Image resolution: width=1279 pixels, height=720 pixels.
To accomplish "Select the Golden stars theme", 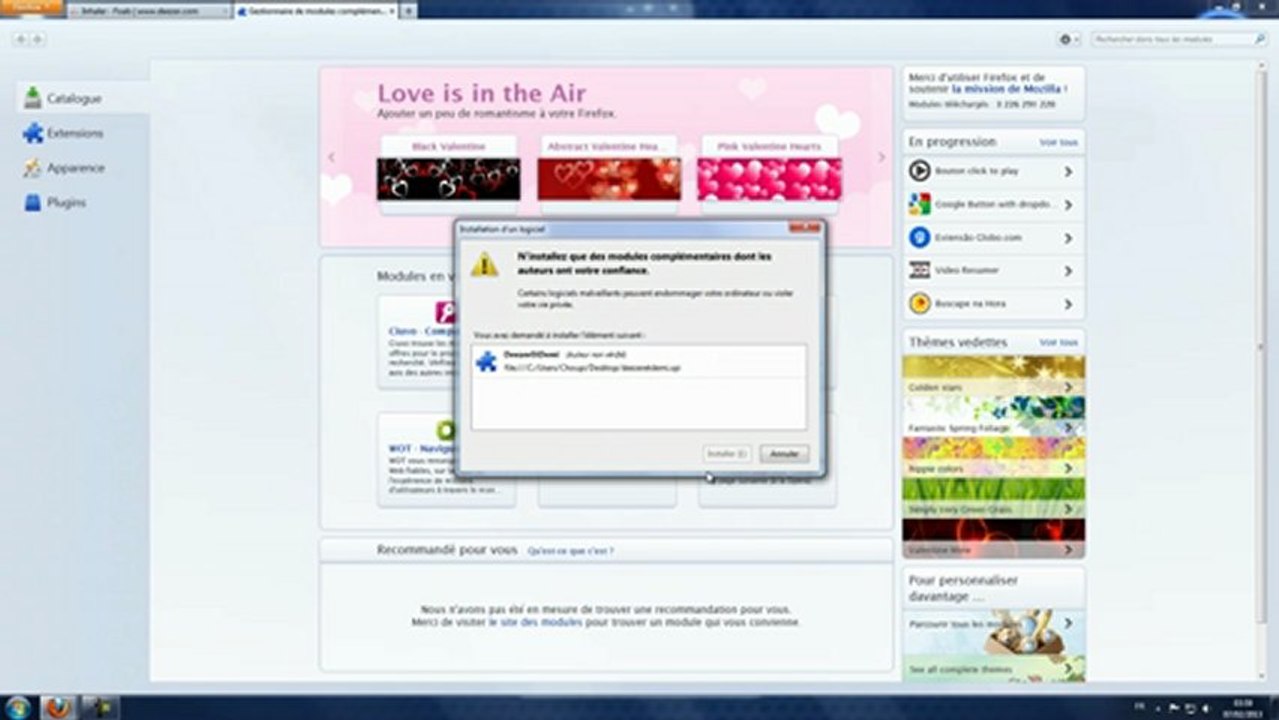I will tap(993, 375).
